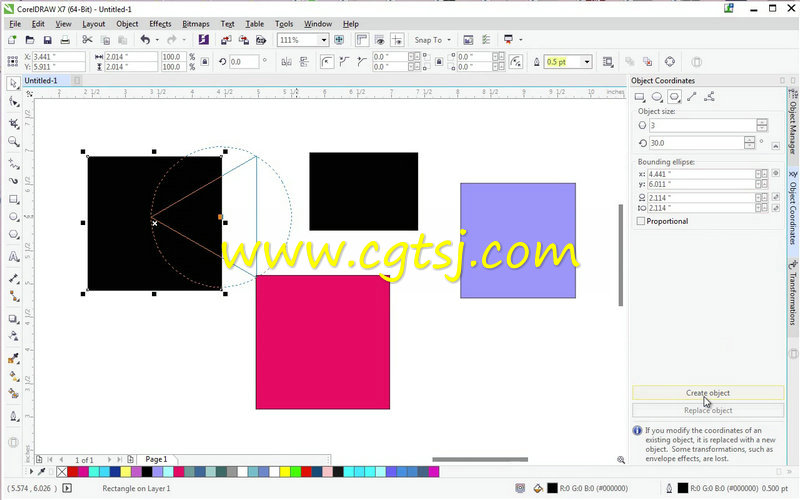Select the Ellipse tool in toolbox
The image size is (800, 500).
(14, 217)
